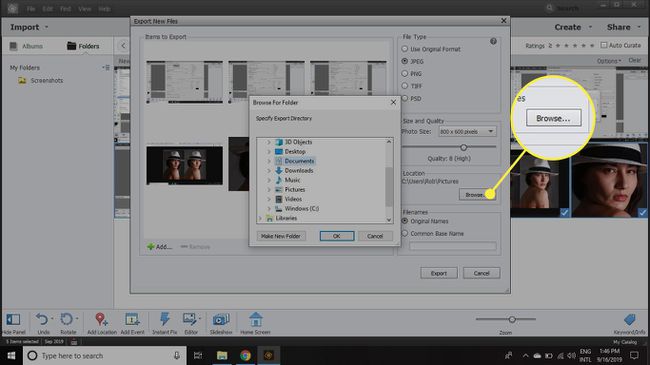Click Export button

coord(439,273)
